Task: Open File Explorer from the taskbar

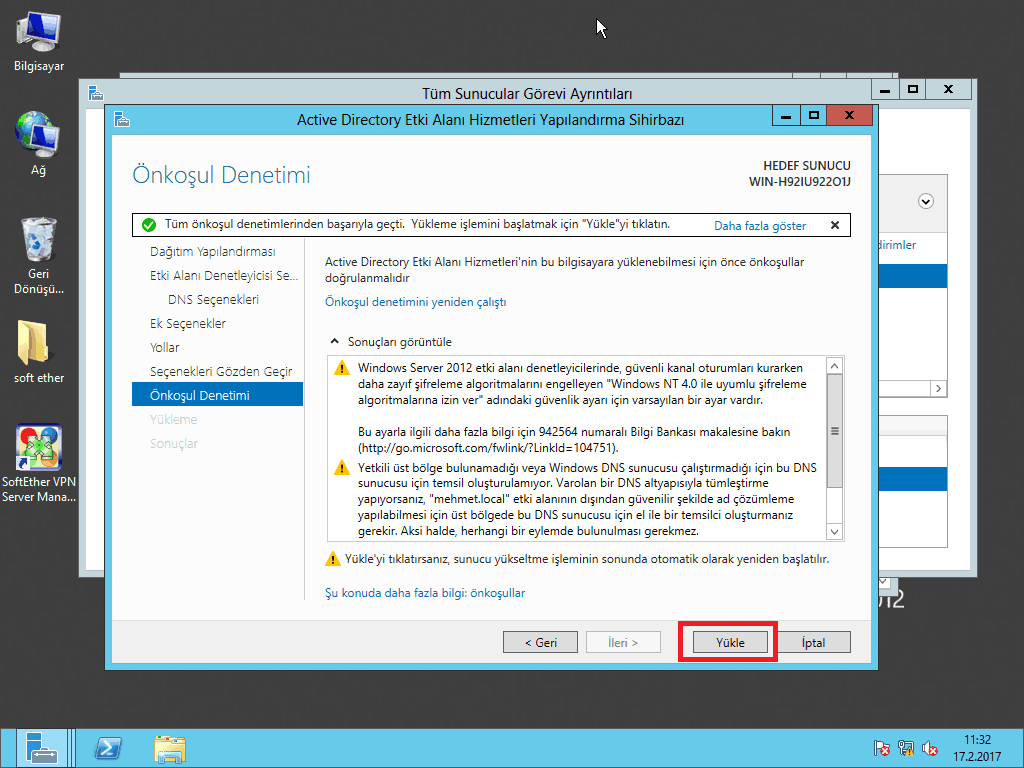Action: [170, 748]
